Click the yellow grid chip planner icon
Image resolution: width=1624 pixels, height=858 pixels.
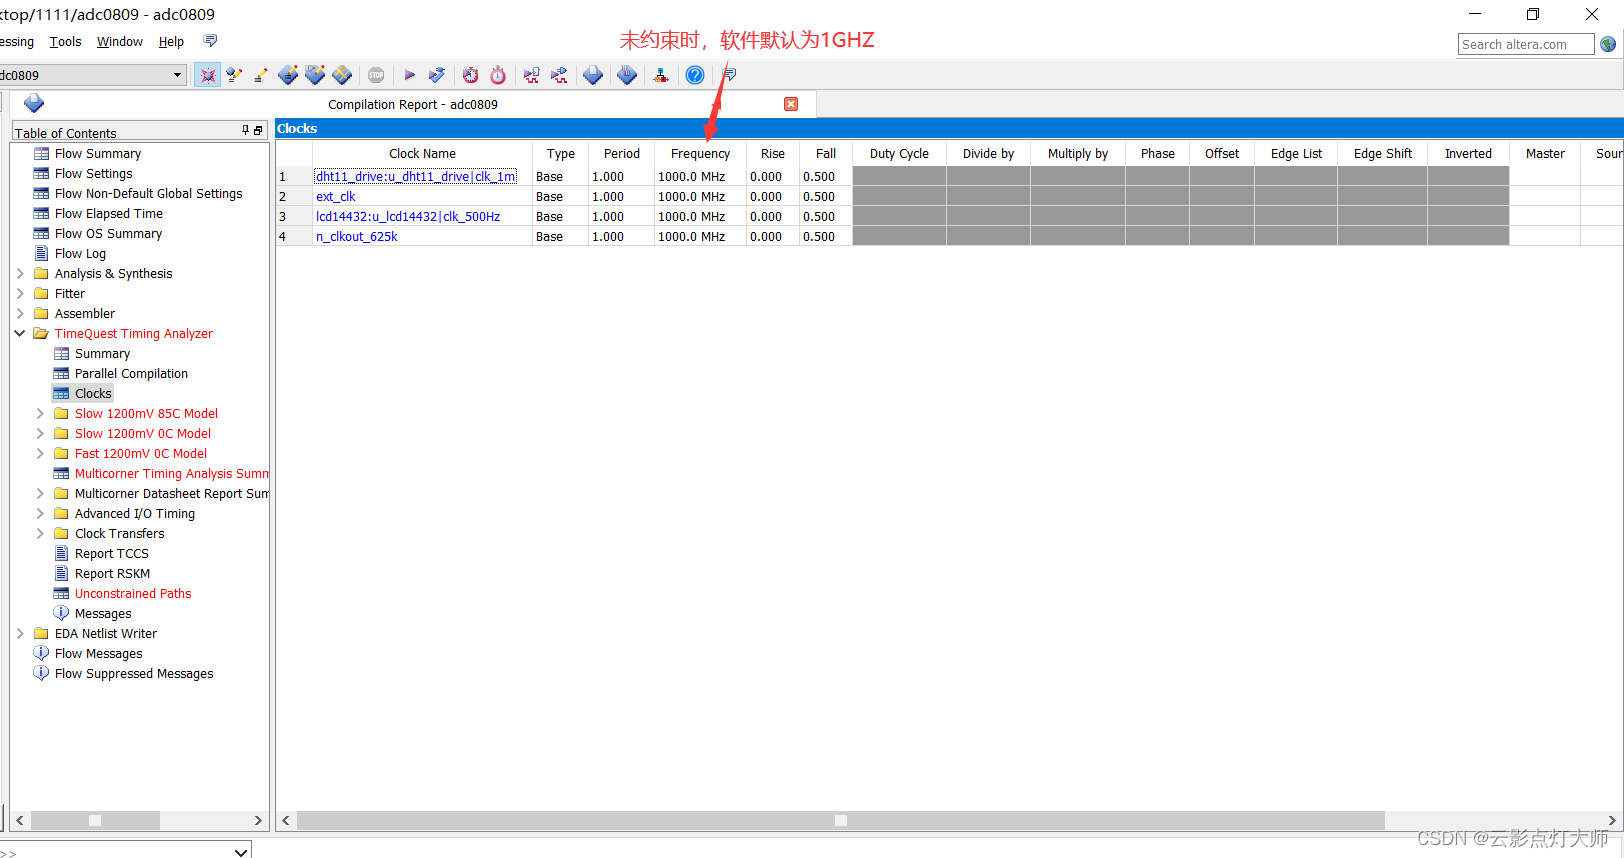click(x=342, y=75)
